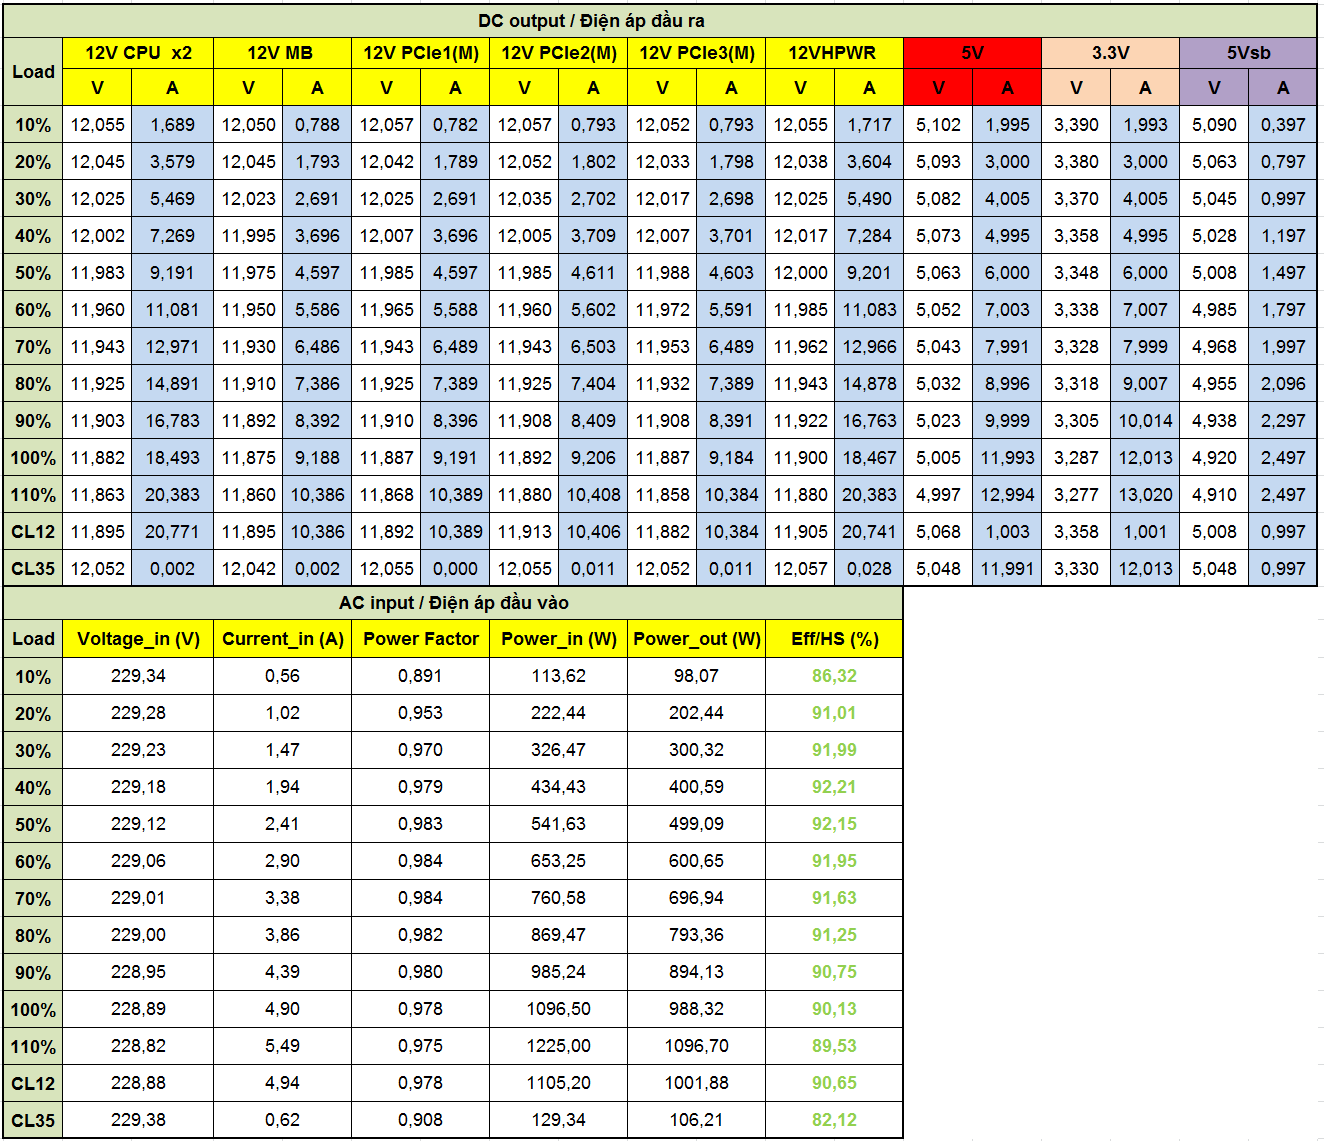The width and height of the screenshot is (1324, 1141).
Task: Click the 12V MB column header
Action: [x=281, y=53]
